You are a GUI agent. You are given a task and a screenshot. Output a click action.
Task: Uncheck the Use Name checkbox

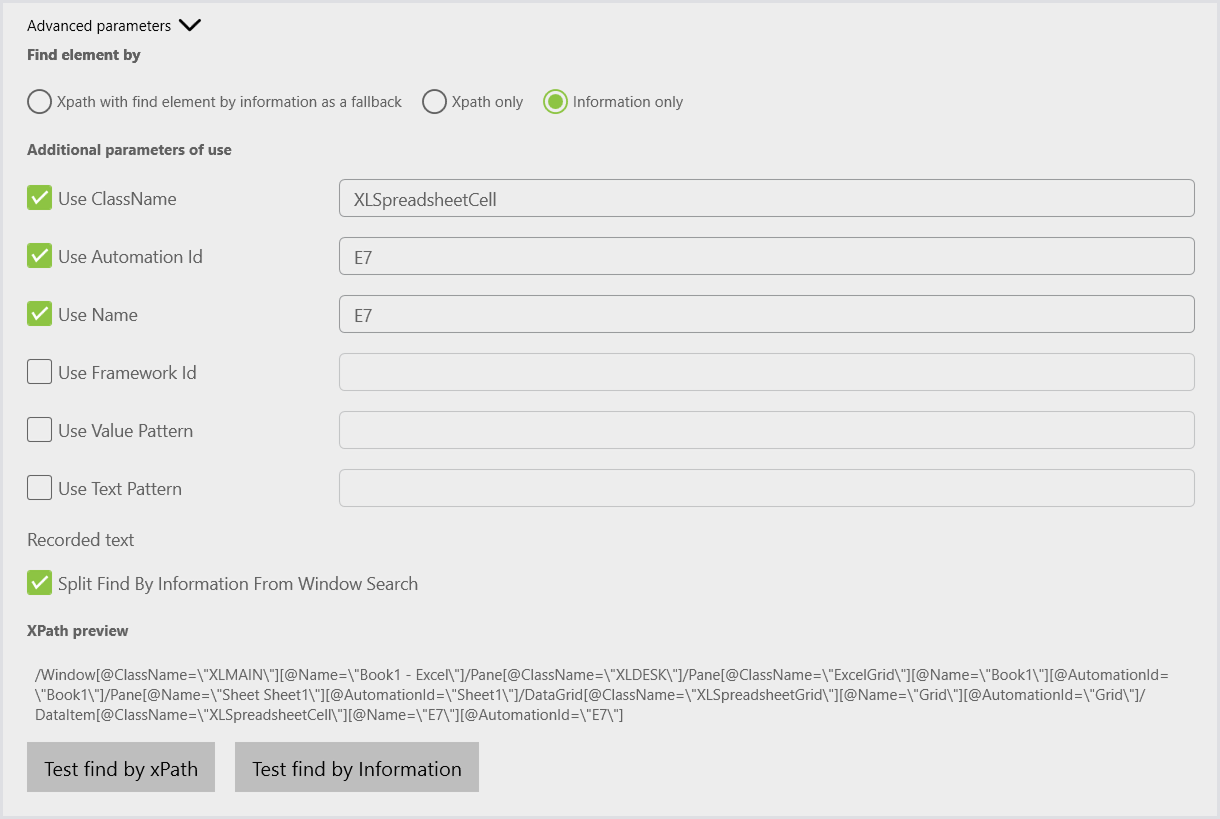coord(40,314)
